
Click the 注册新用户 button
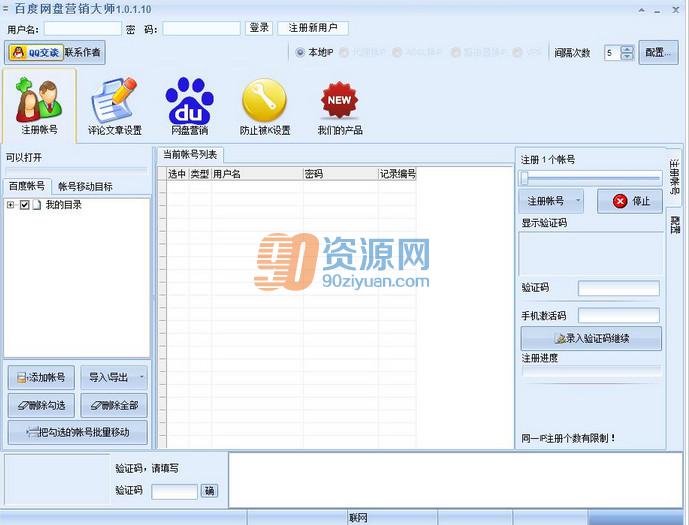[313, 28]
